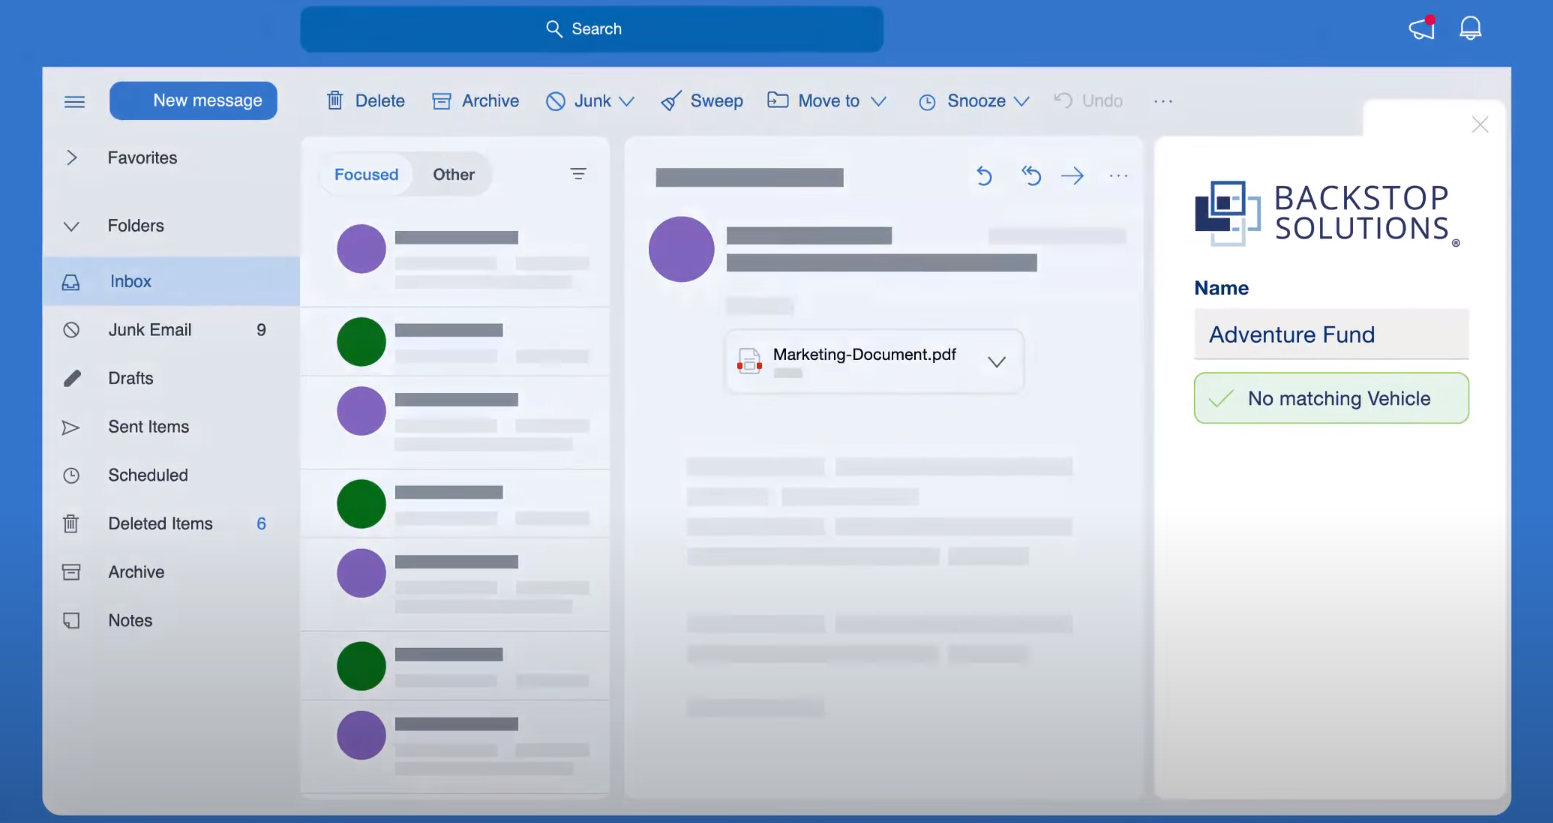Click the Adventure Fund name field
This screenshot has height=823, width=1553.
tap(1331, 334)
